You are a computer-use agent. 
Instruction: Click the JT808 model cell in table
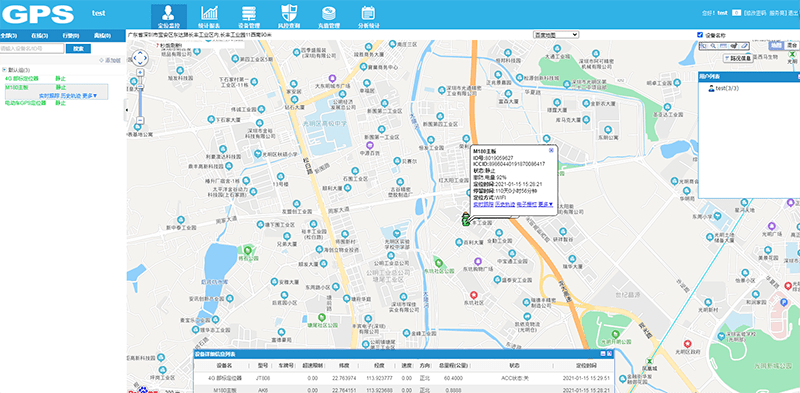tap(263, 378)
